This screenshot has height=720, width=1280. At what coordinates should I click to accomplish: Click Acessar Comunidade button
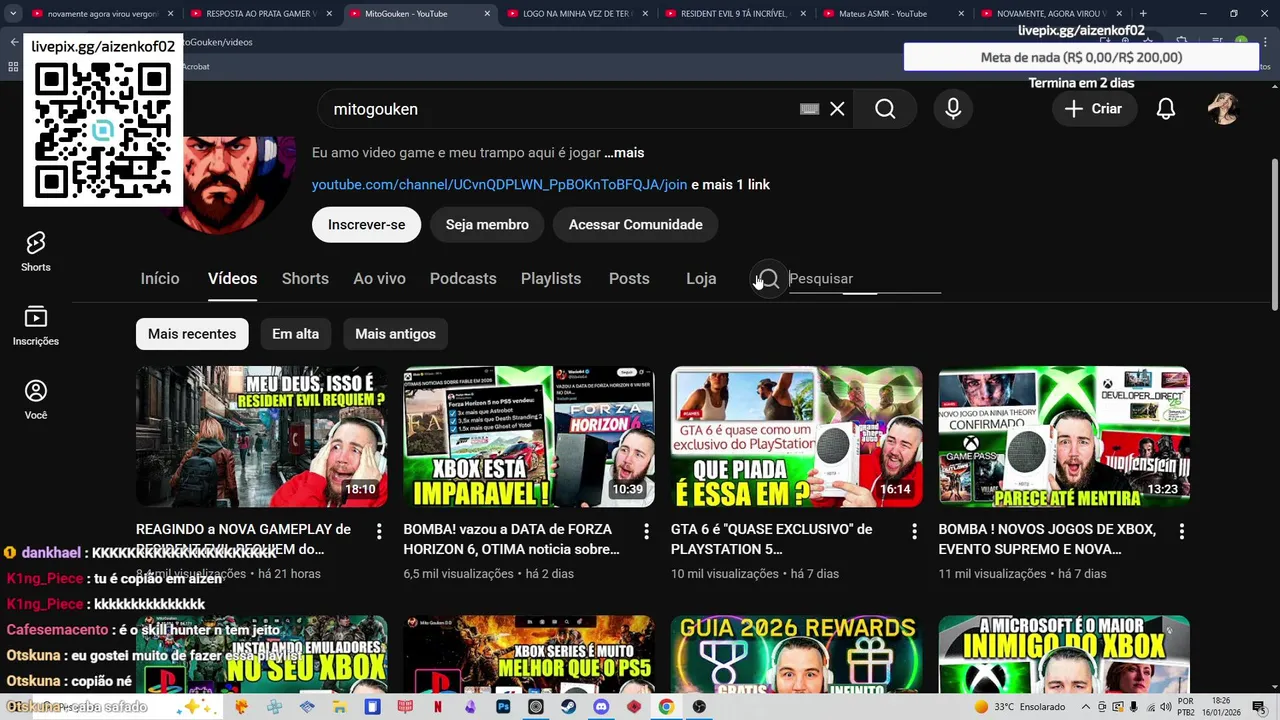point(635,225)
